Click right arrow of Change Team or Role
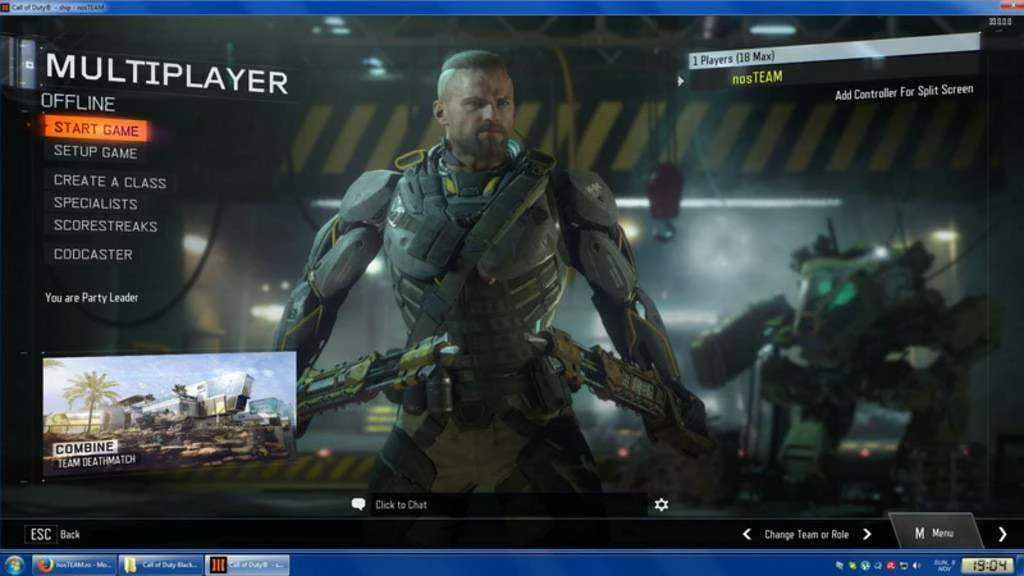This screenshot has width=1024, height=576. (867, 534)
